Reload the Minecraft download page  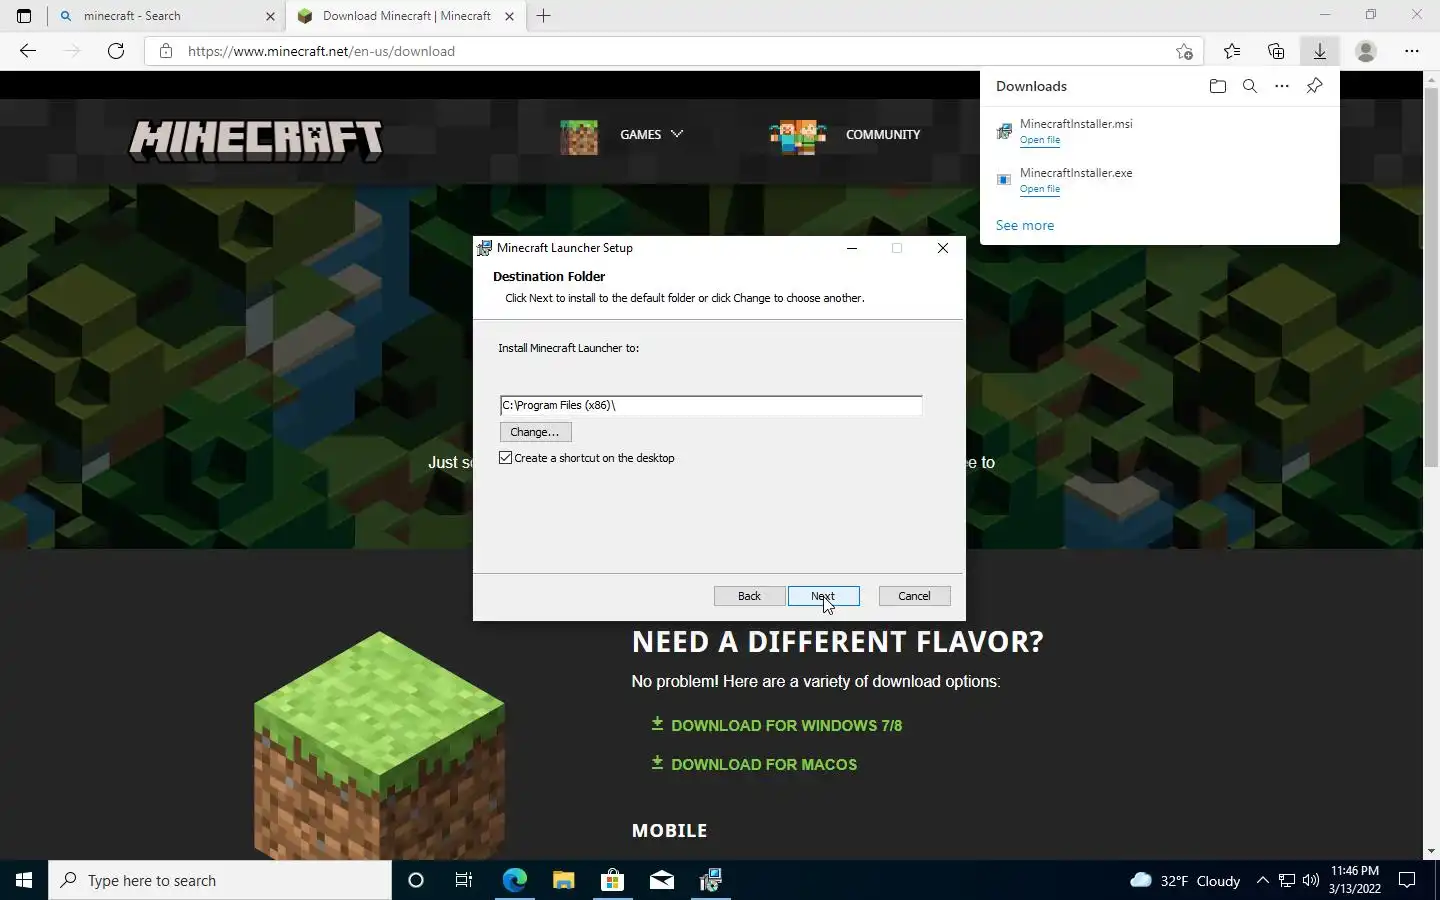click(x=116, y=51)
